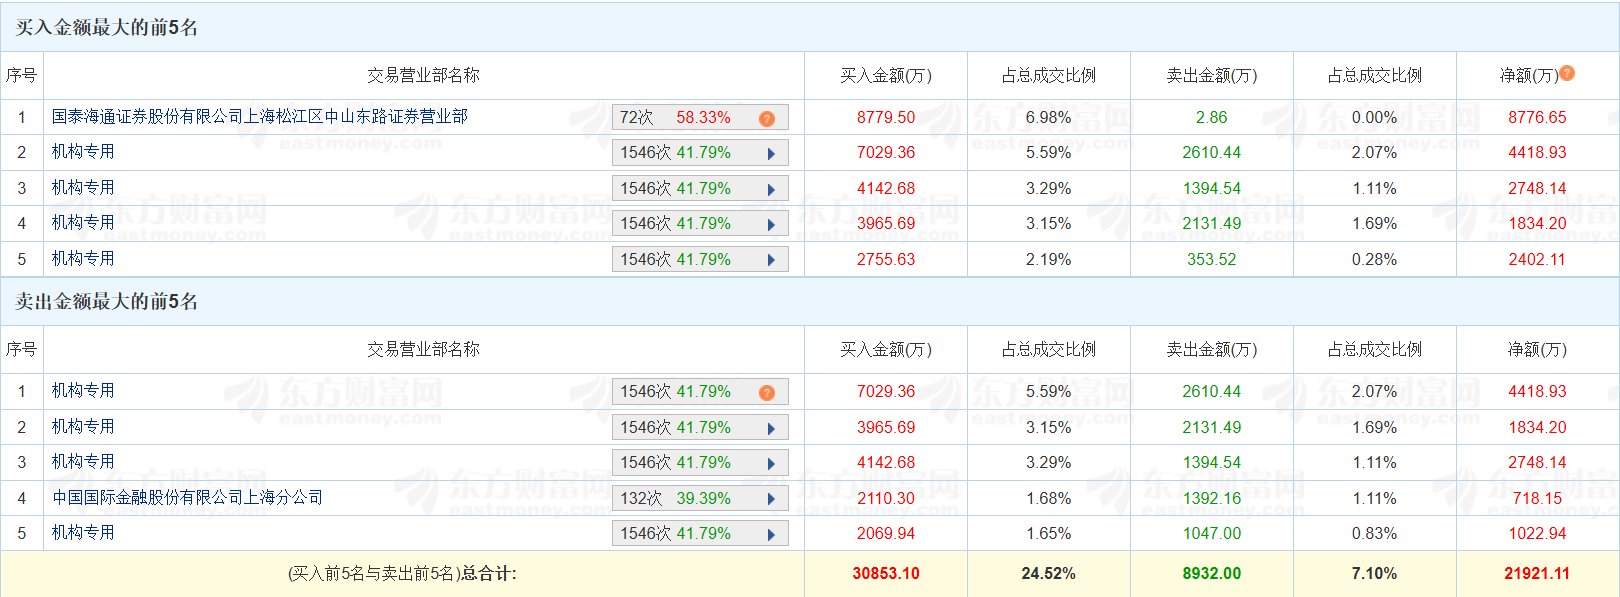Expand the arrow in the 2069.94 row
Viewport: 1620px width, 597px height.
point(771,535)
